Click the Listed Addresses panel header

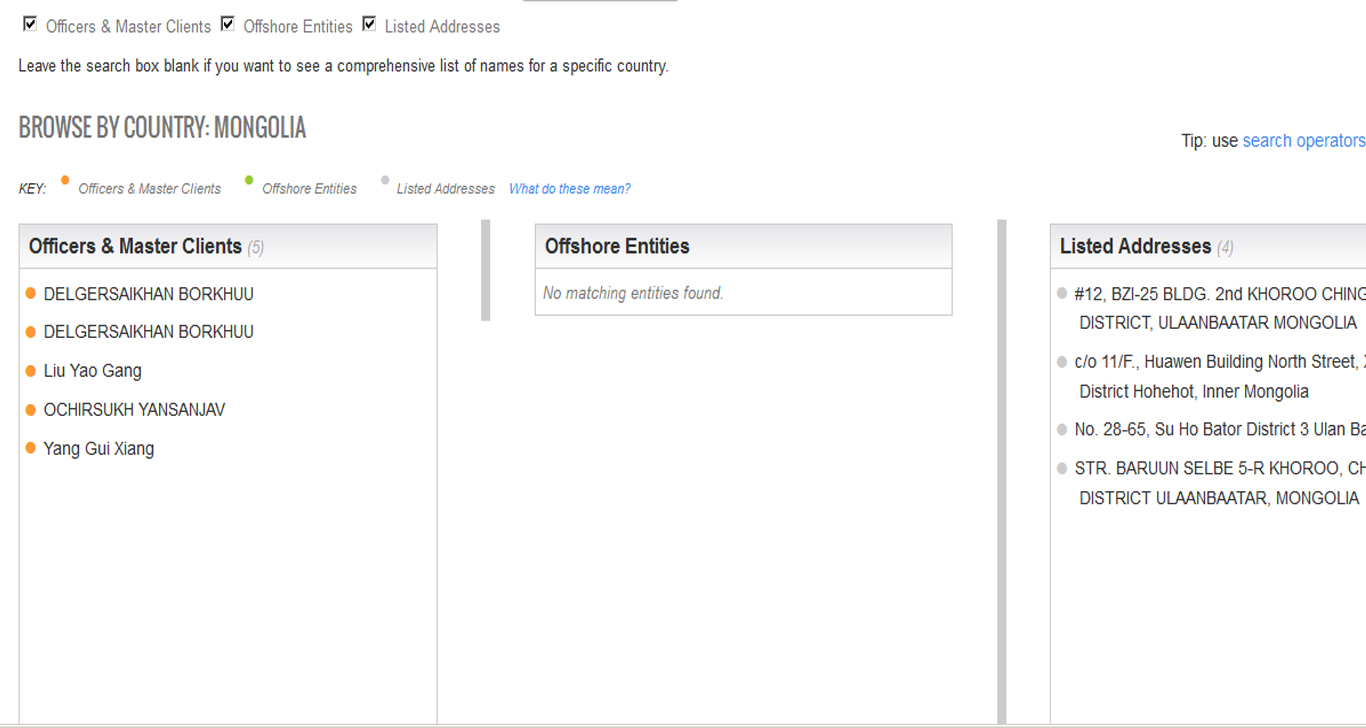(1135, 247)
